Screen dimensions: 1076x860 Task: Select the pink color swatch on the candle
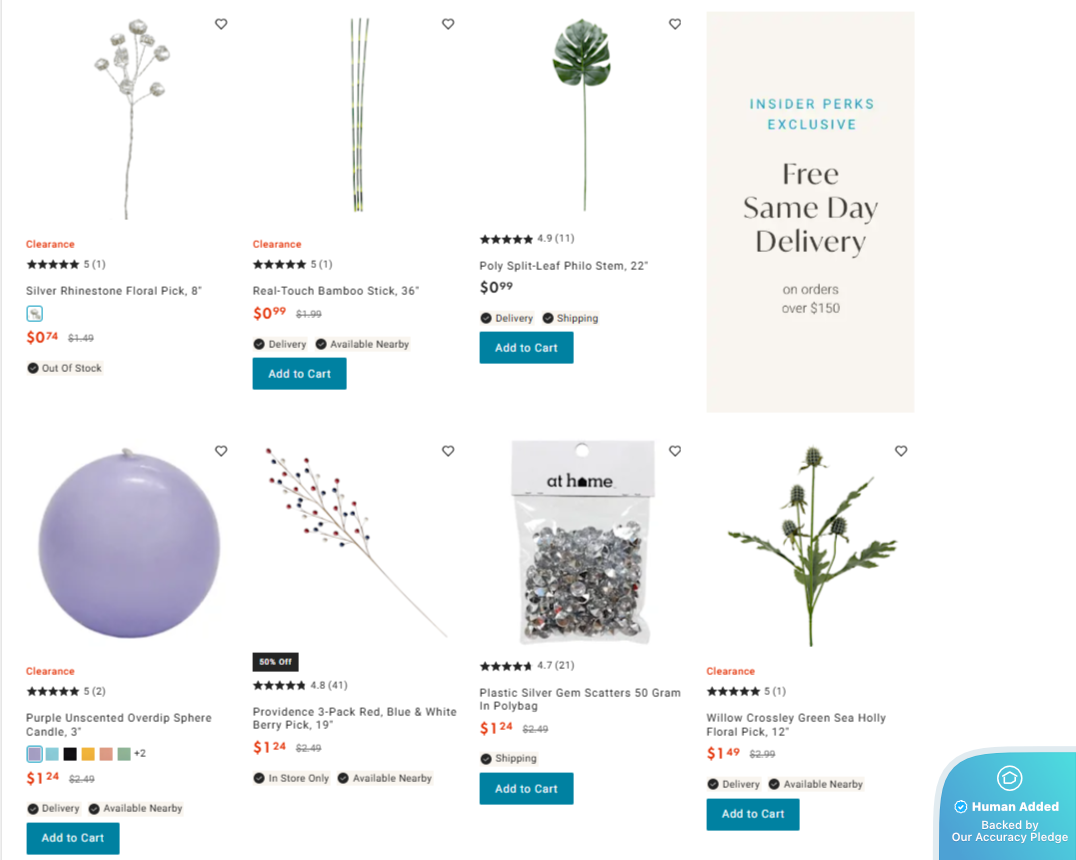104,753
